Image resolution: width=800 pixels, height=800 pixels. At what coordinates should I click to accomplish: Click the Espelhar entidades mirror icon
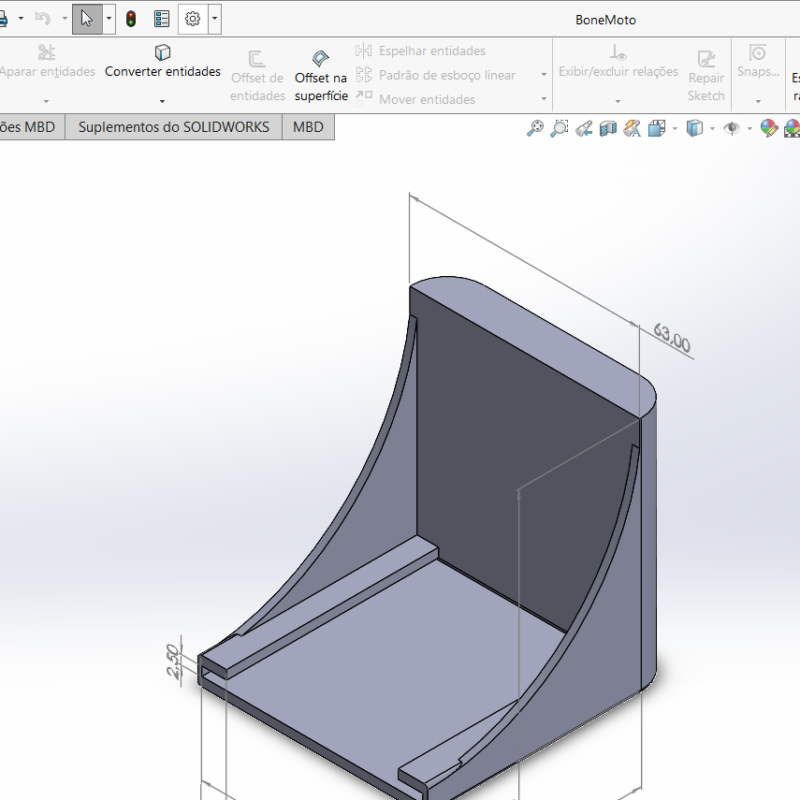(364, 51)
